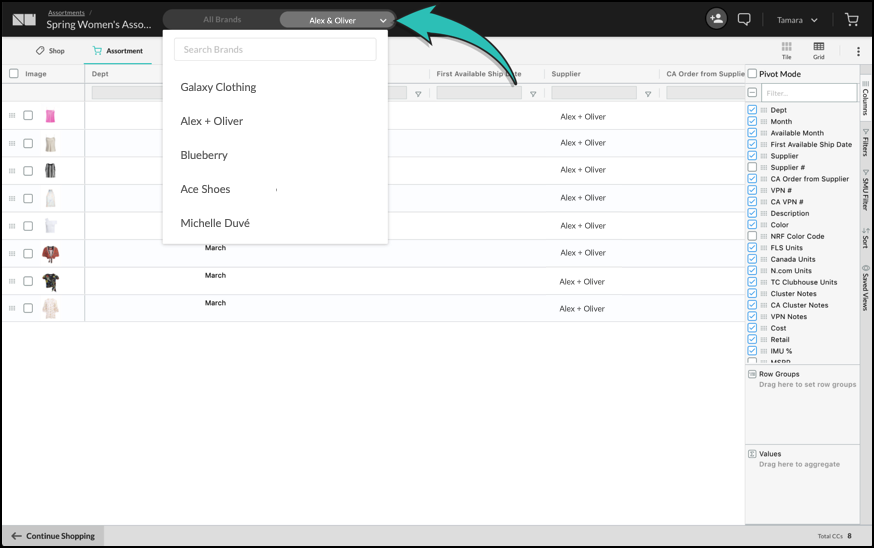Click the Search Brands input field
Image resolution: width=874 pixels, height=548 pixels.
[275, 50]
